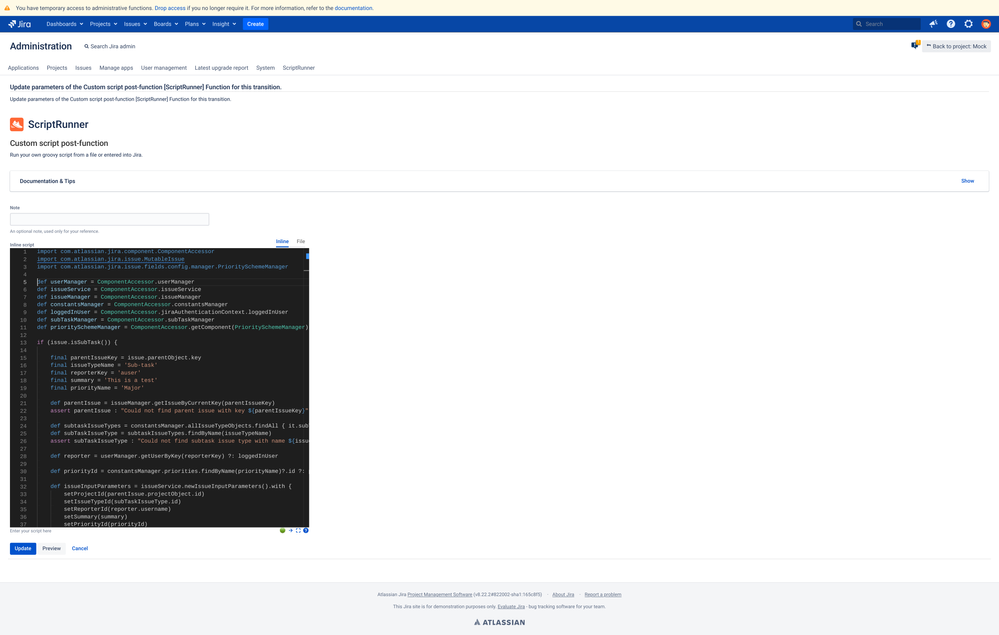
Task: Open the feedback megaphone icon
Action: (x=933, y=24)
